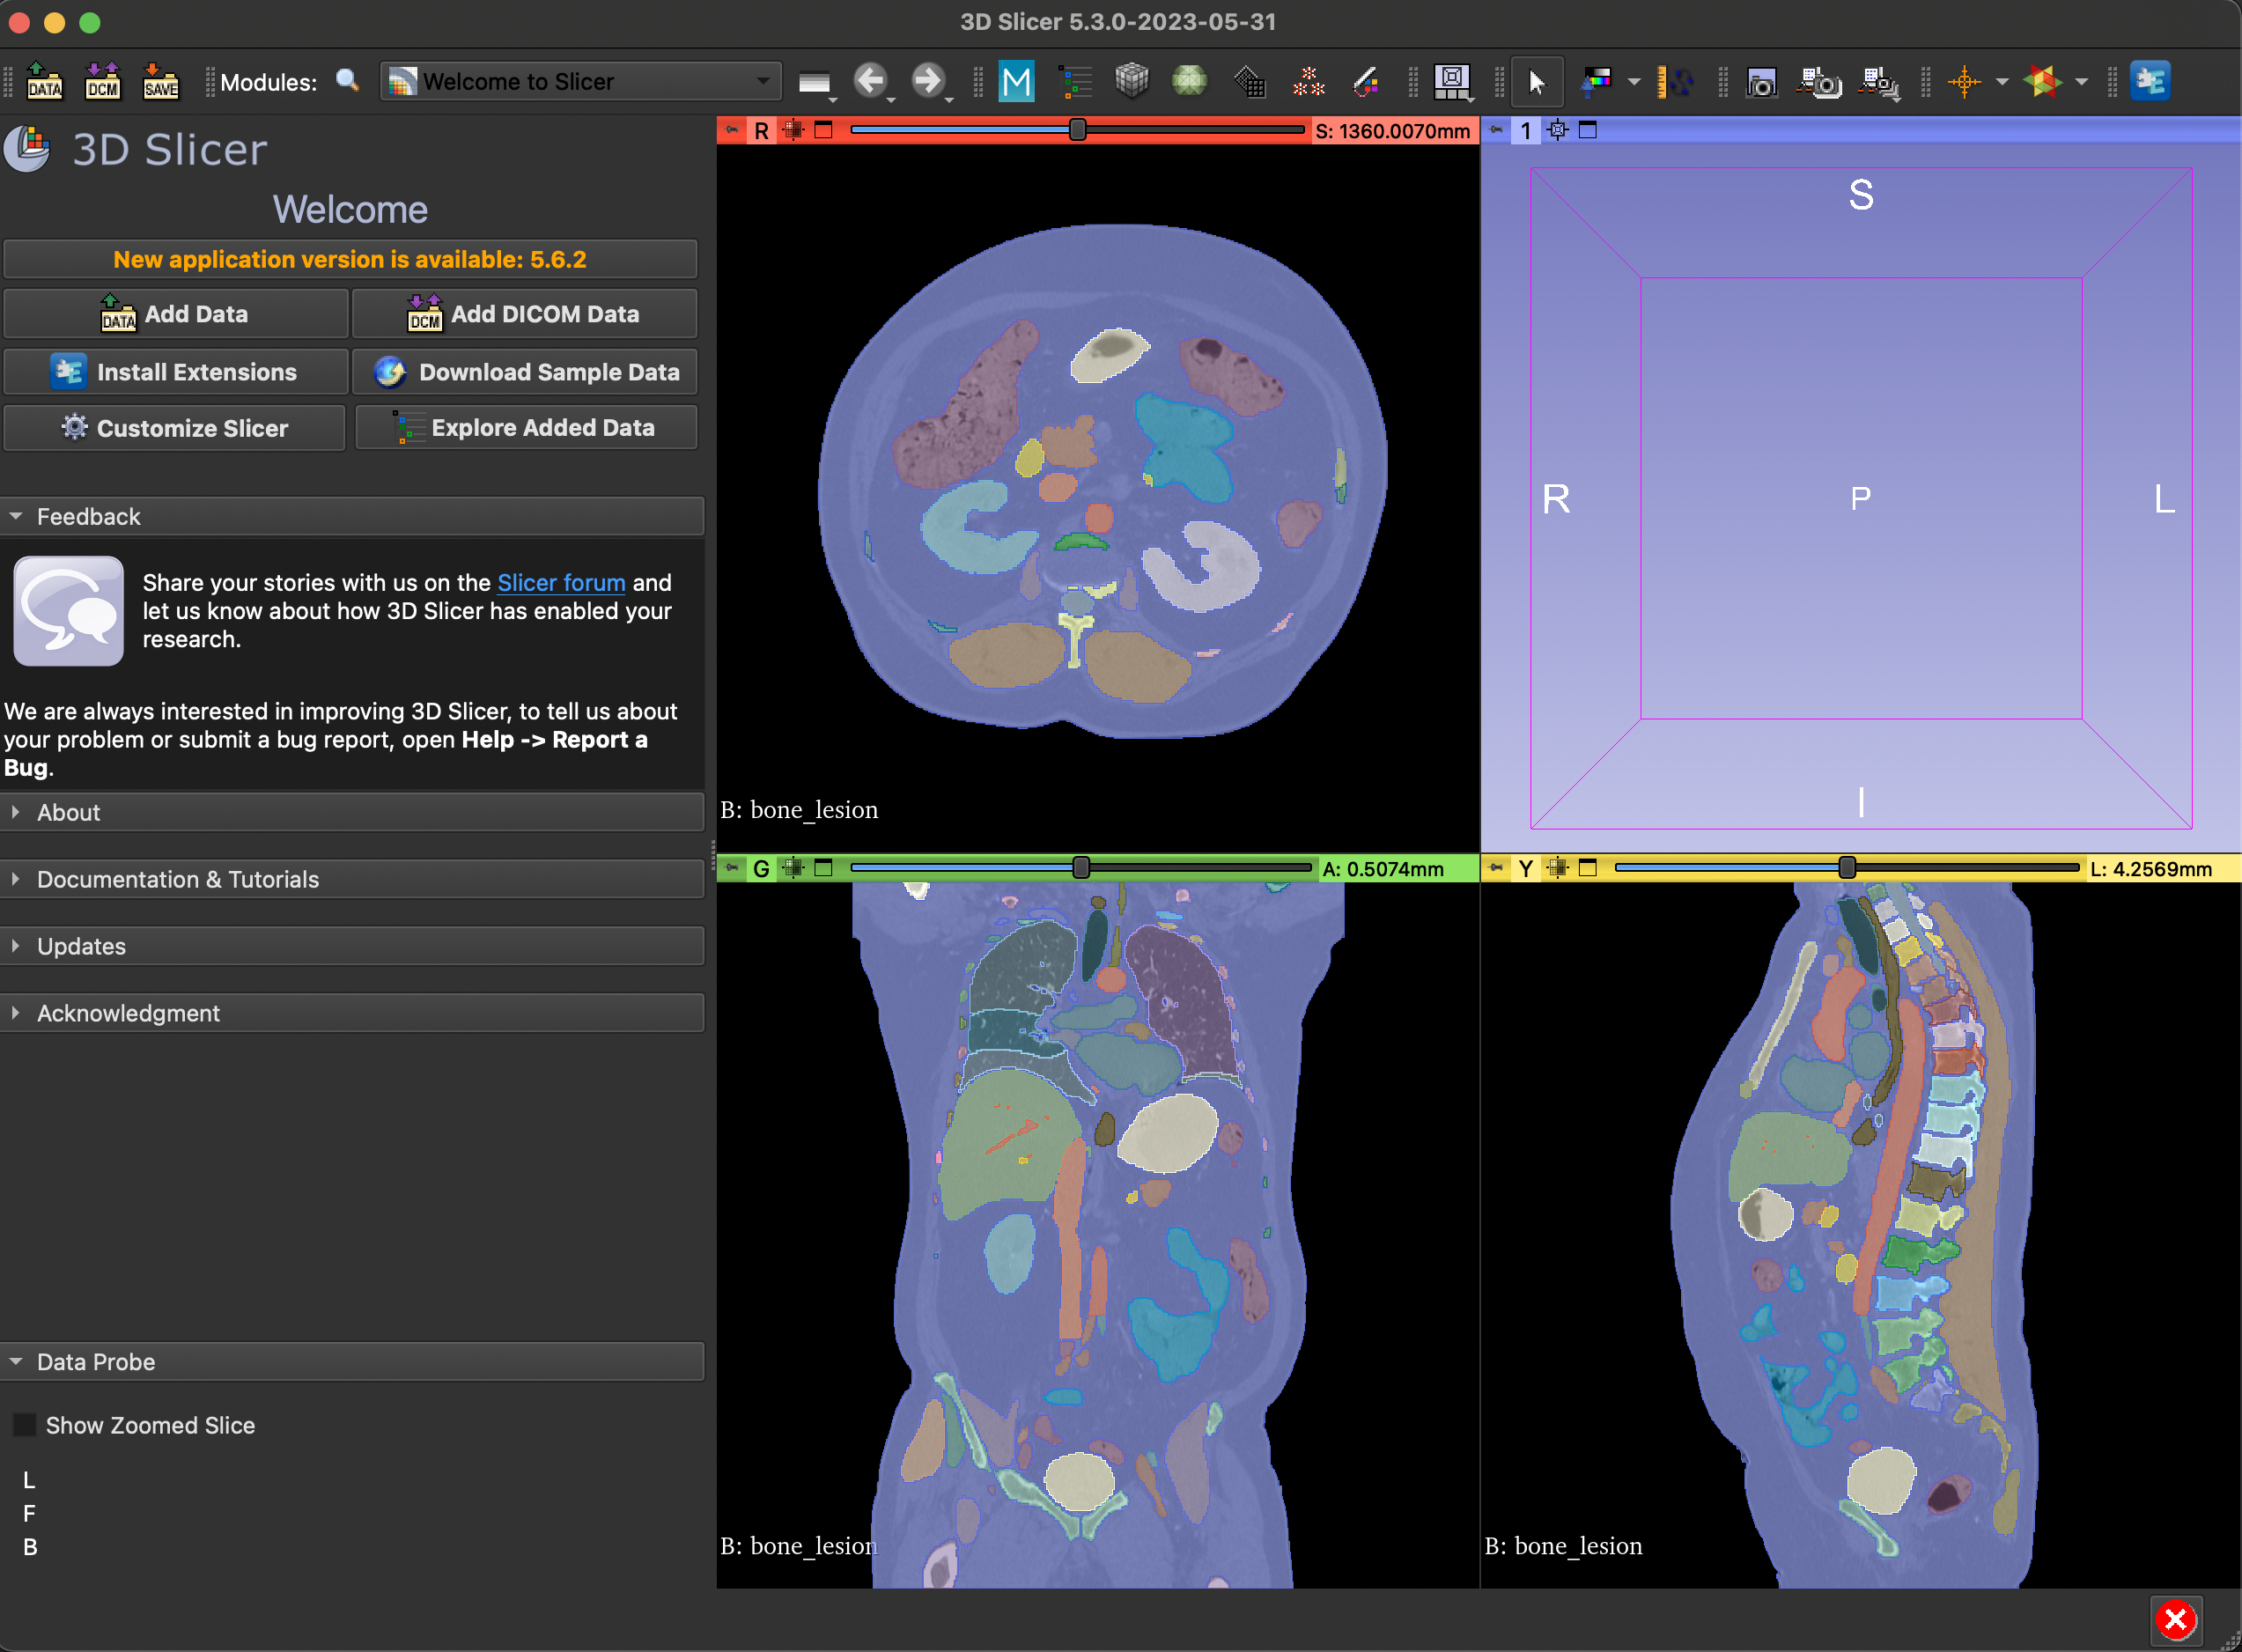This screenshot has width=2242, height=1652.
Task: Open the window/level mode dropdown arrow
Action: point(1634,82)
